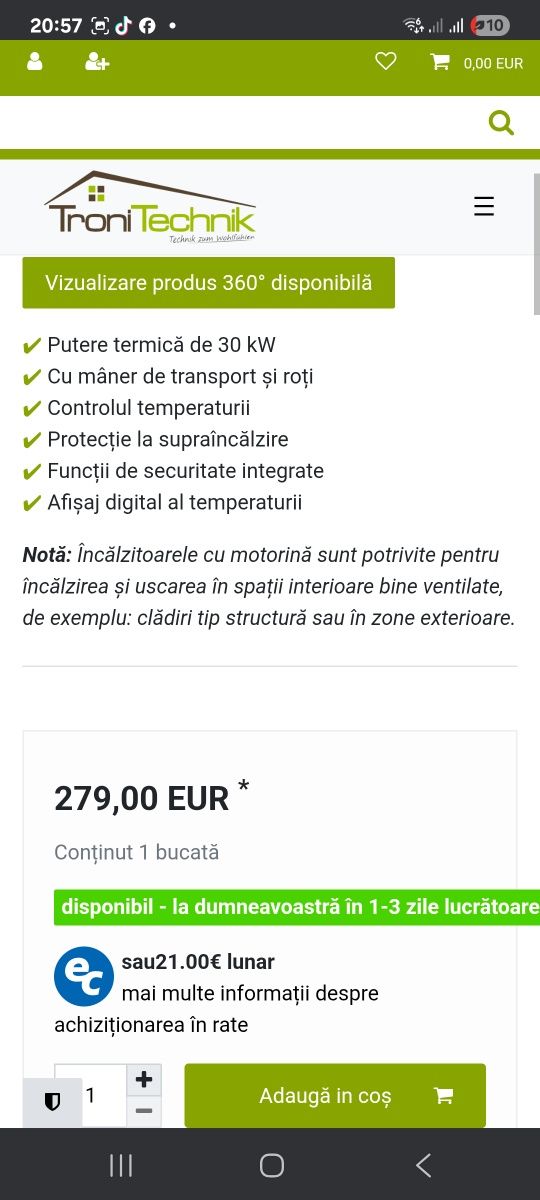
Task: Tap the green search magnifier icon
Action: pos(501,123)
